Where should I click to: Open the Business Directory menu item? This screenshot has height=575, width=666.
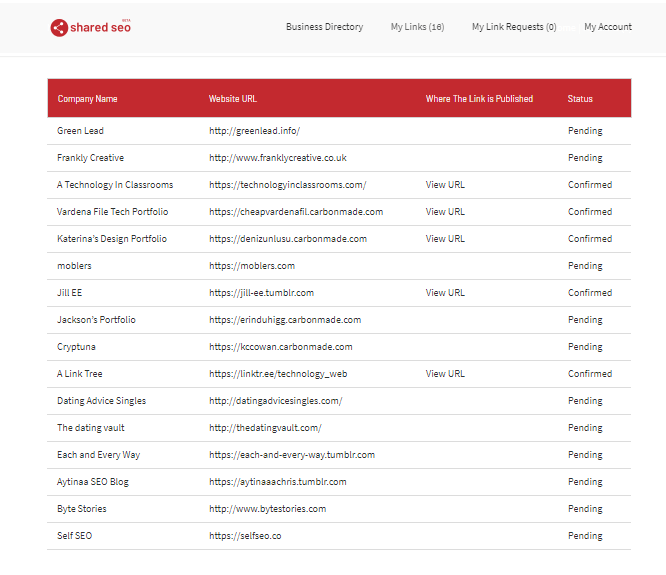pyautogui.click(x=324, y=27)
